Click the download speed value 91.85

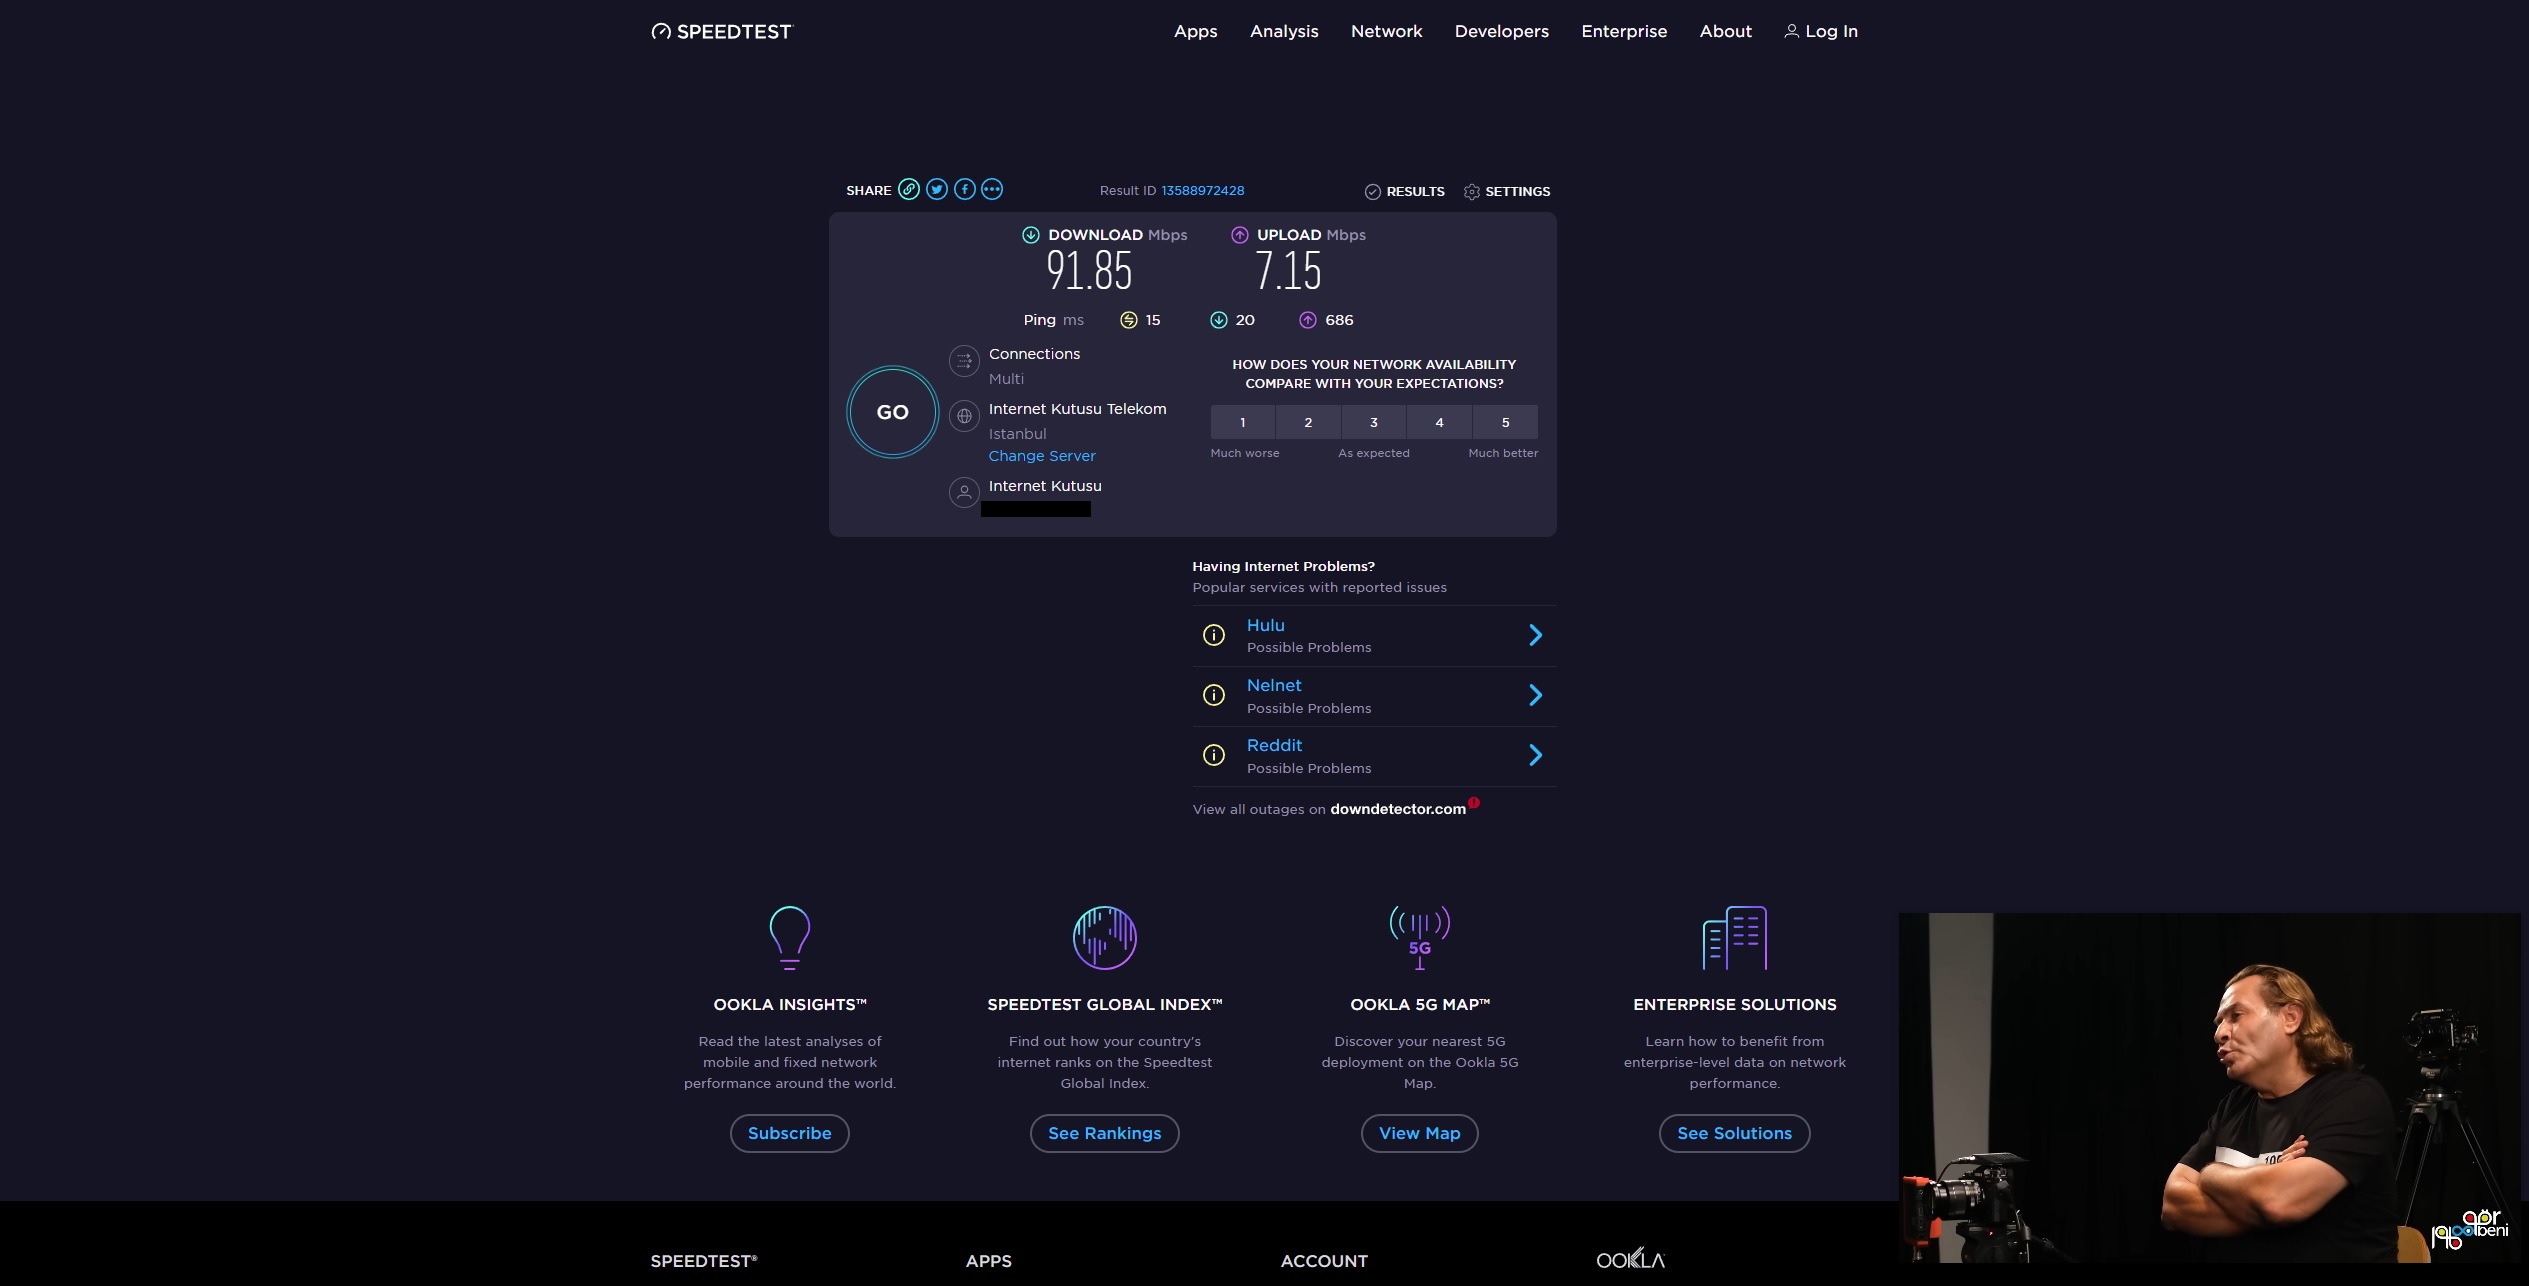tap(1089, 271)
